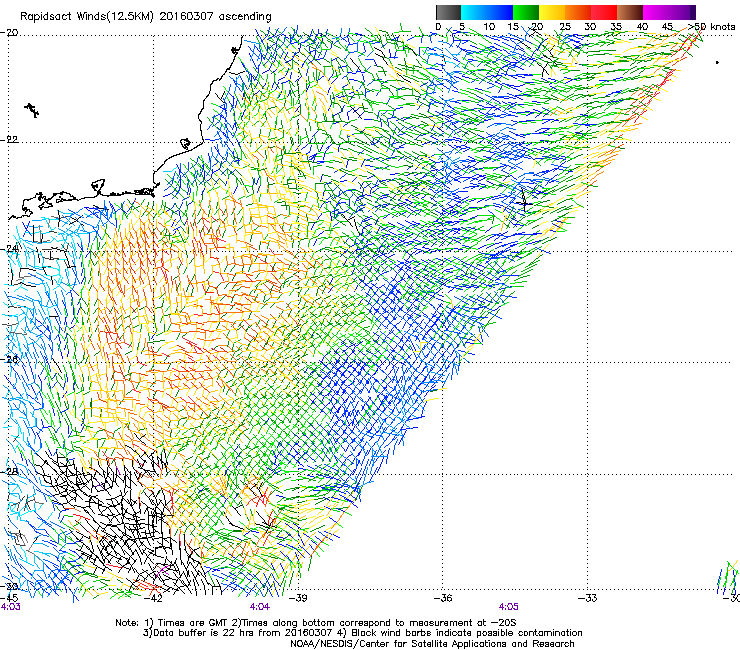Click the '-24' latitude label
The image size is (740, 650).
click(9, 248)
